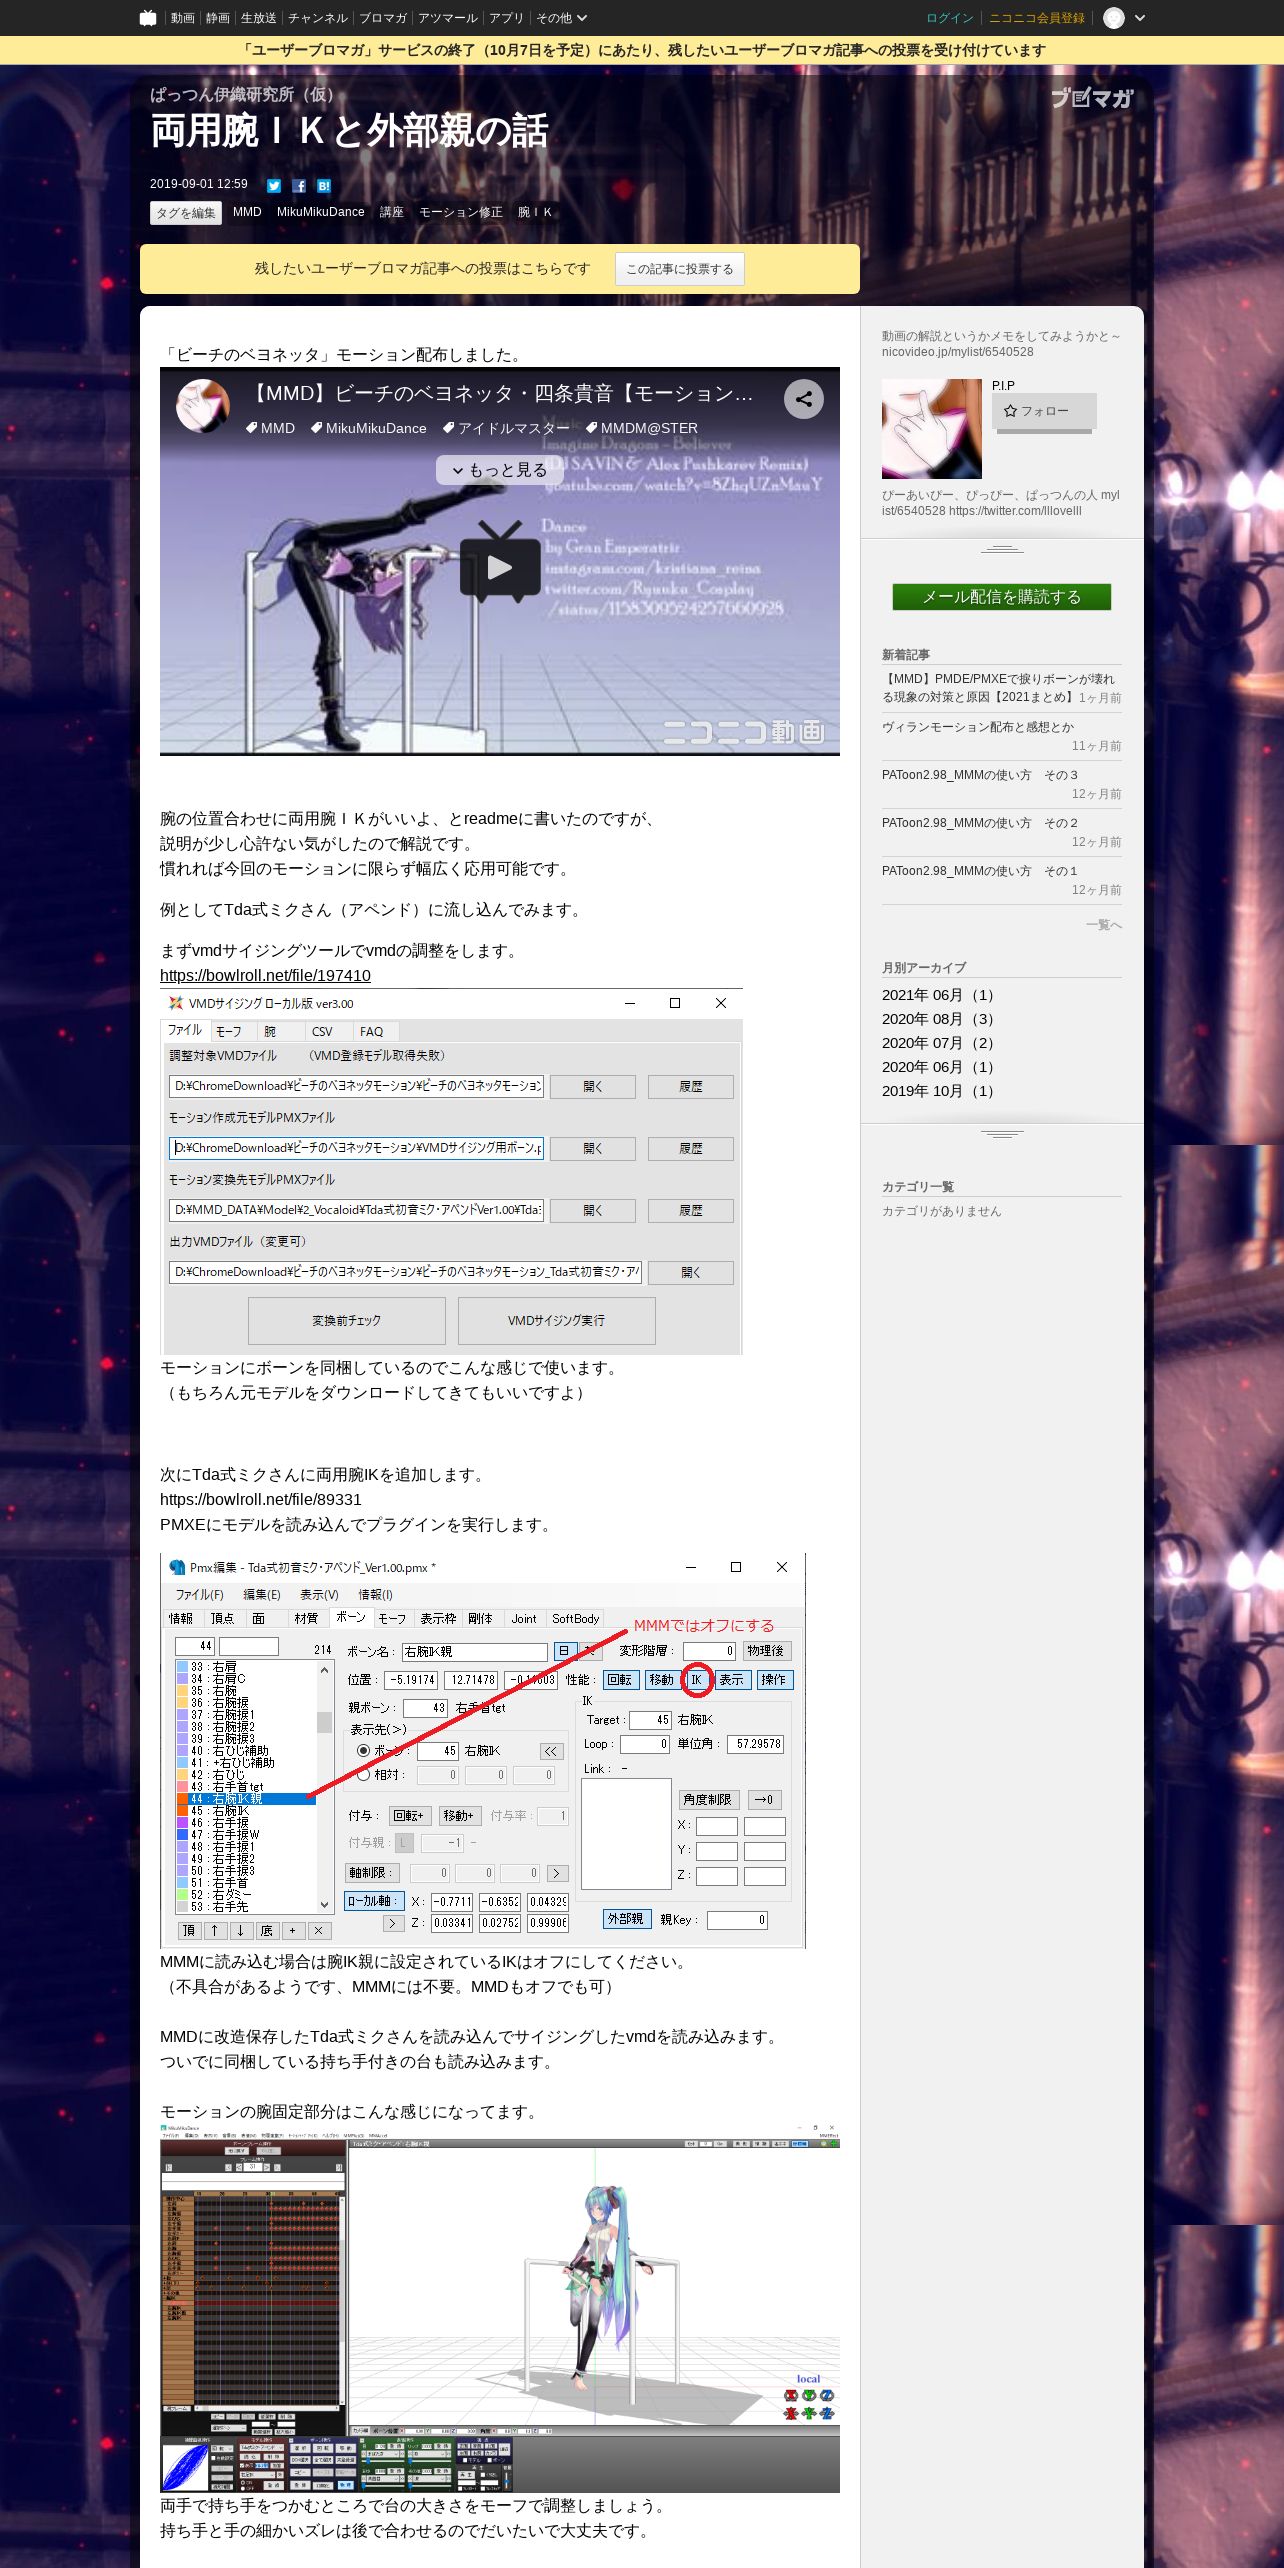This screenshot has height=2568, width=1284.
Task: Open the ユーザーブロマガ service end notice banner
Action: coord(642,50)
